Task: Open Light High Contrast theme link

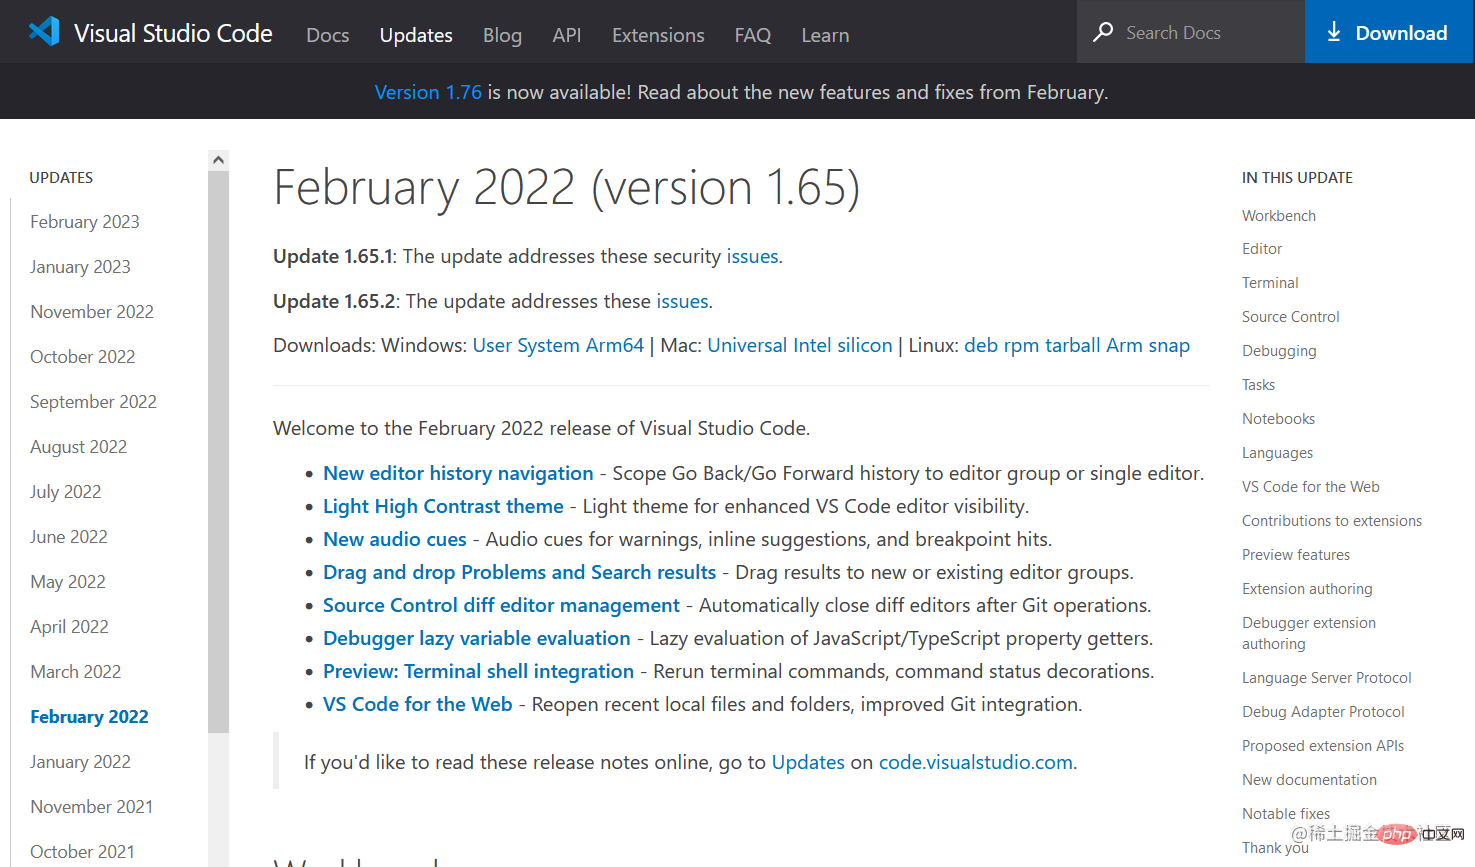Action: coord(443,506)
